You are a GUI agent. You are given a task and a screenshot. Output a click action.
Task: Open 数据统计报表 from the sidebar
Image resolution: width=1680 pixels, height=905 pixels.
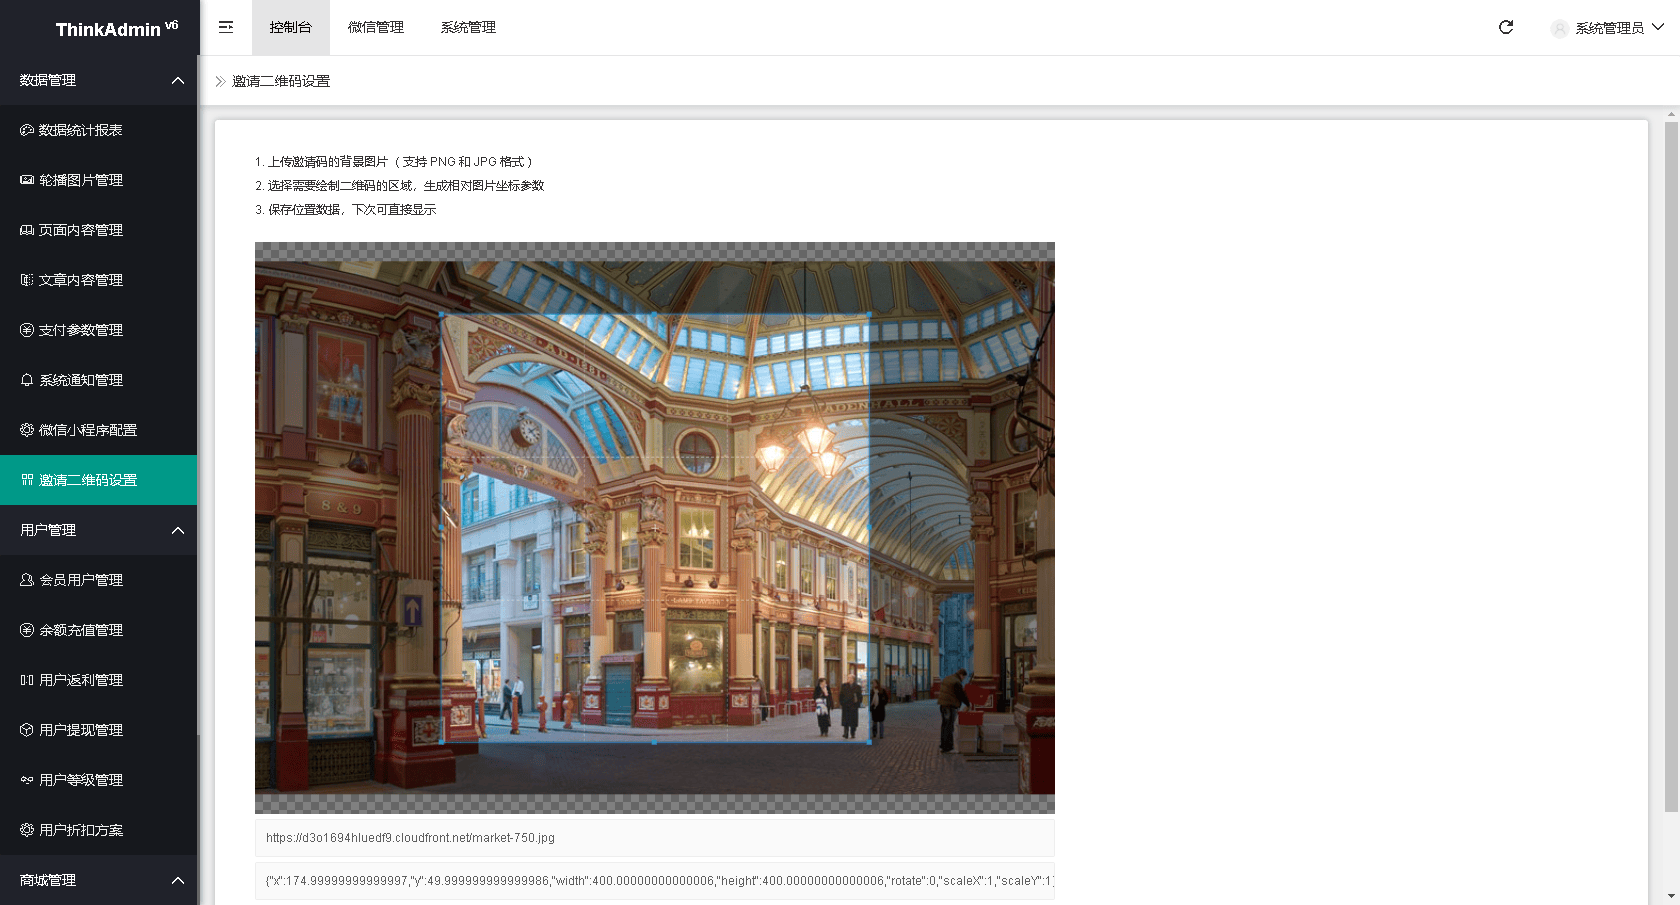80,130
